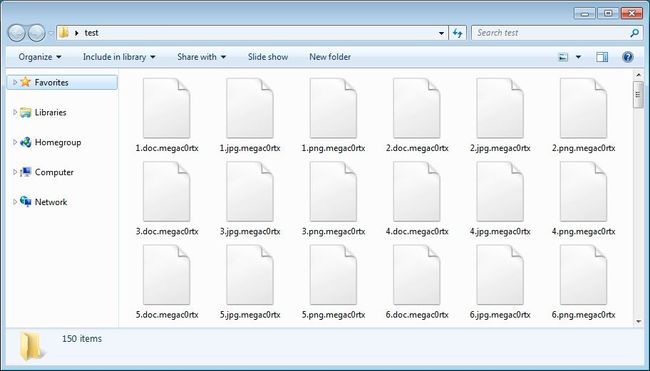Expand the Favorites tree node
The width and height of the screenshot is (650, 371).
point(15,82)
